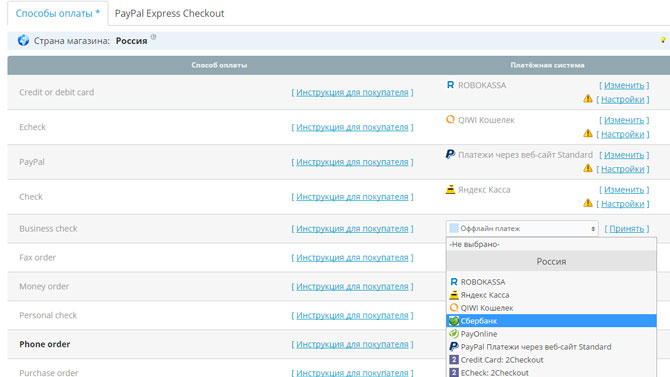Click Изменить for Яндекс Касса
The width and height of the screenshot is (670, 377).
tap(624, 190)
